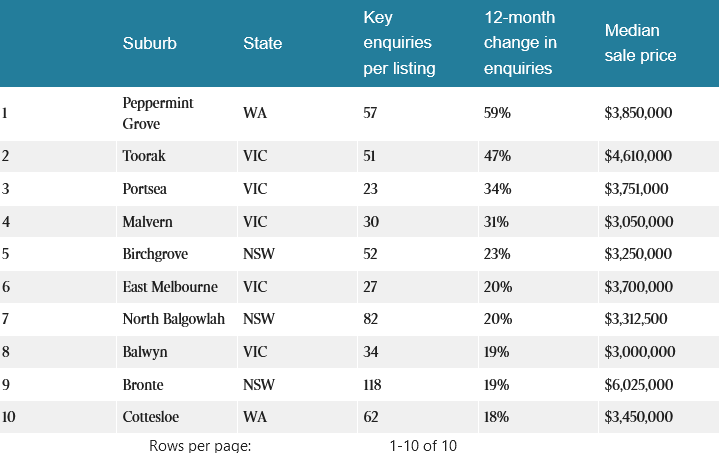Image resolution: width=719 pixels, height=453 pixels.
Task: Click the Toorak suburb row
Action: (147, 156)
